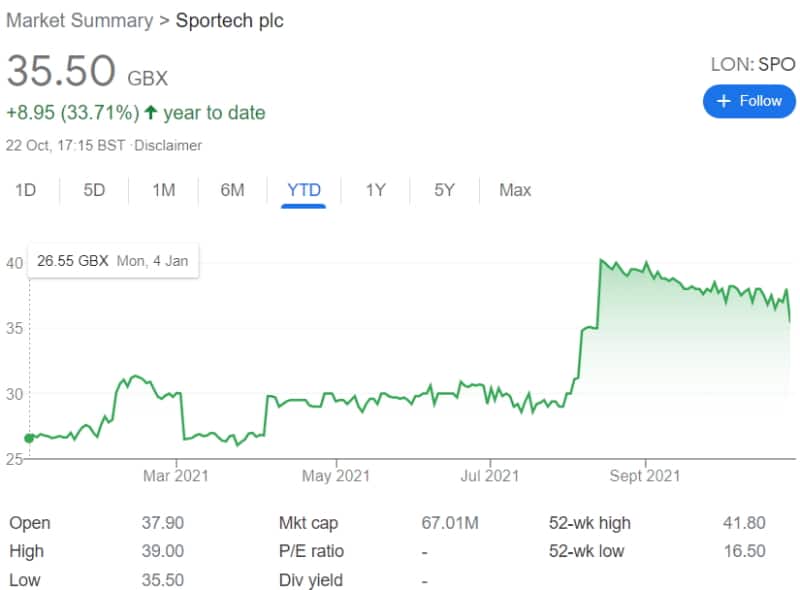Screen dimensions: 800x590
Task: Click the green up arrow icon
Action: (x=151, y=112)
